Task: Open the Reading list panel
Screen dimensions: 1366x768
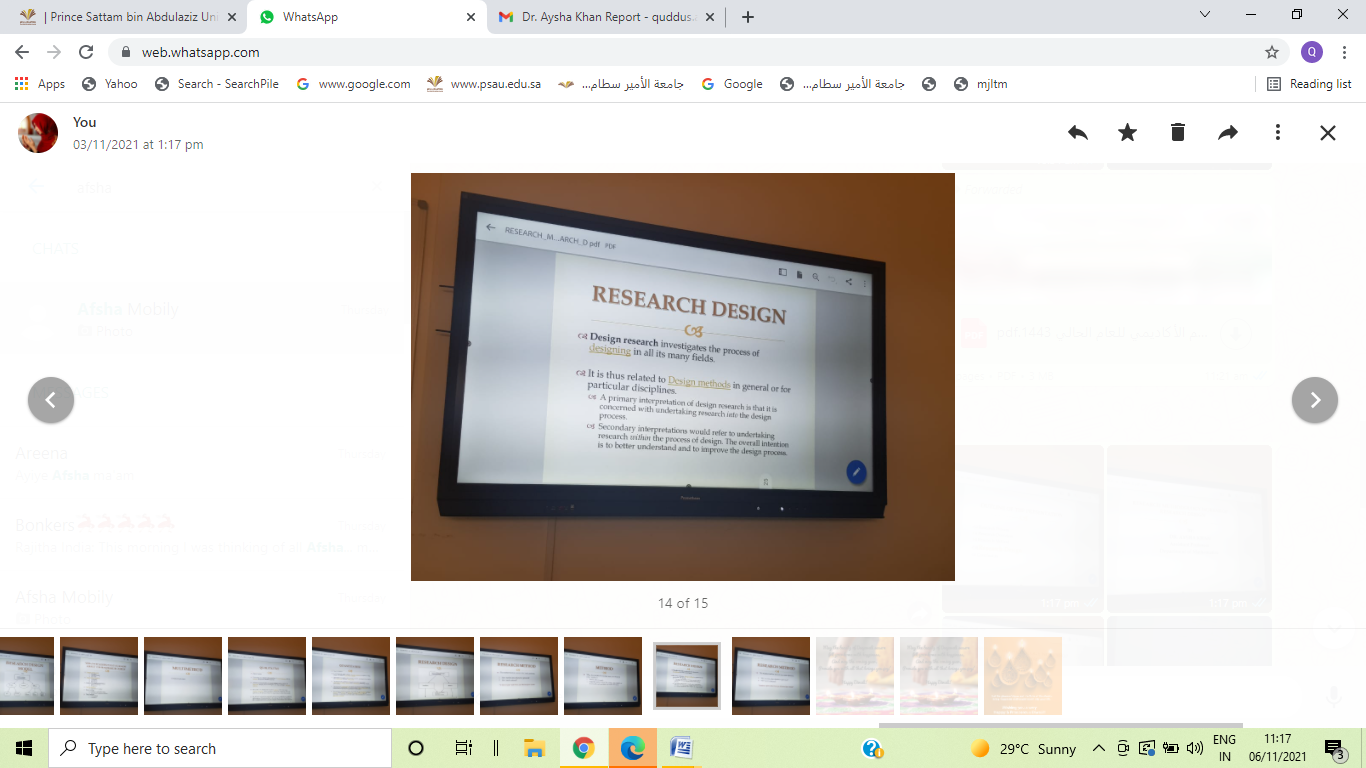Action: pyautogui.click(x=1309, y=84)
